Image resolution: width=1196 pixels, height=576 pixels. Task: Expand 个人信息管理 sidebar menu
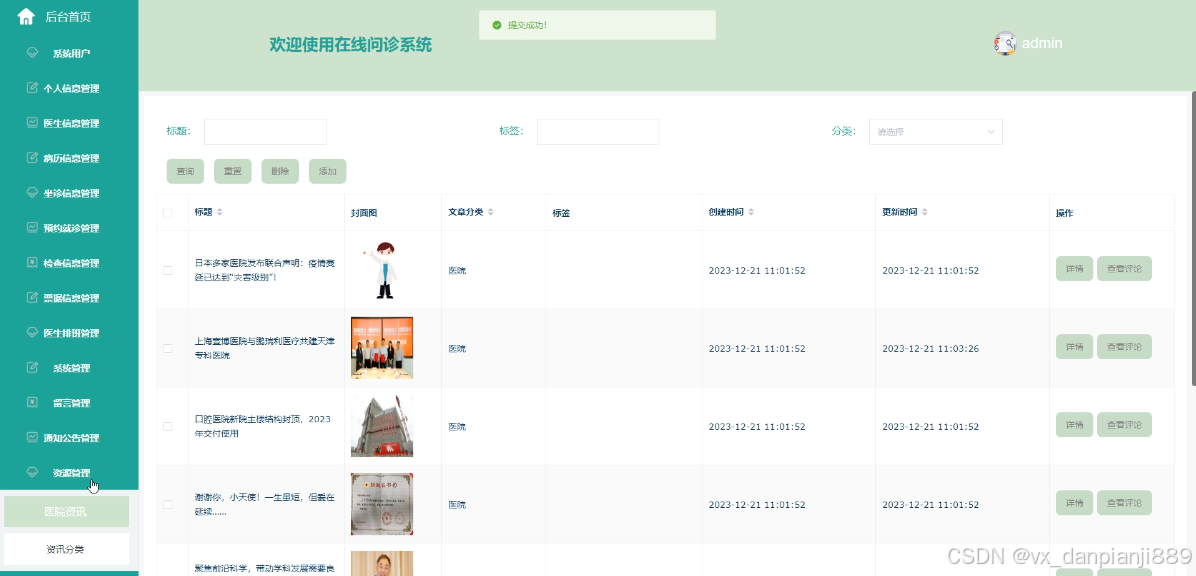point(69,88)
